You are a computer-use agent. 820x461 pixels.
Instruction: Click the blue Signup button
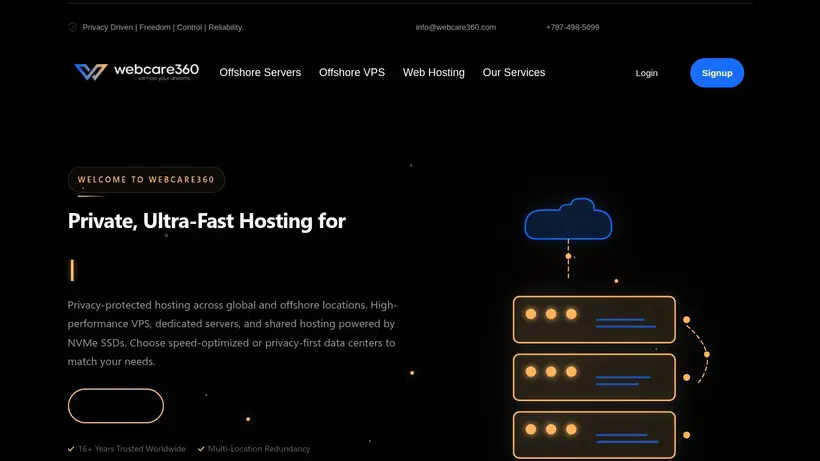point(717,73)
